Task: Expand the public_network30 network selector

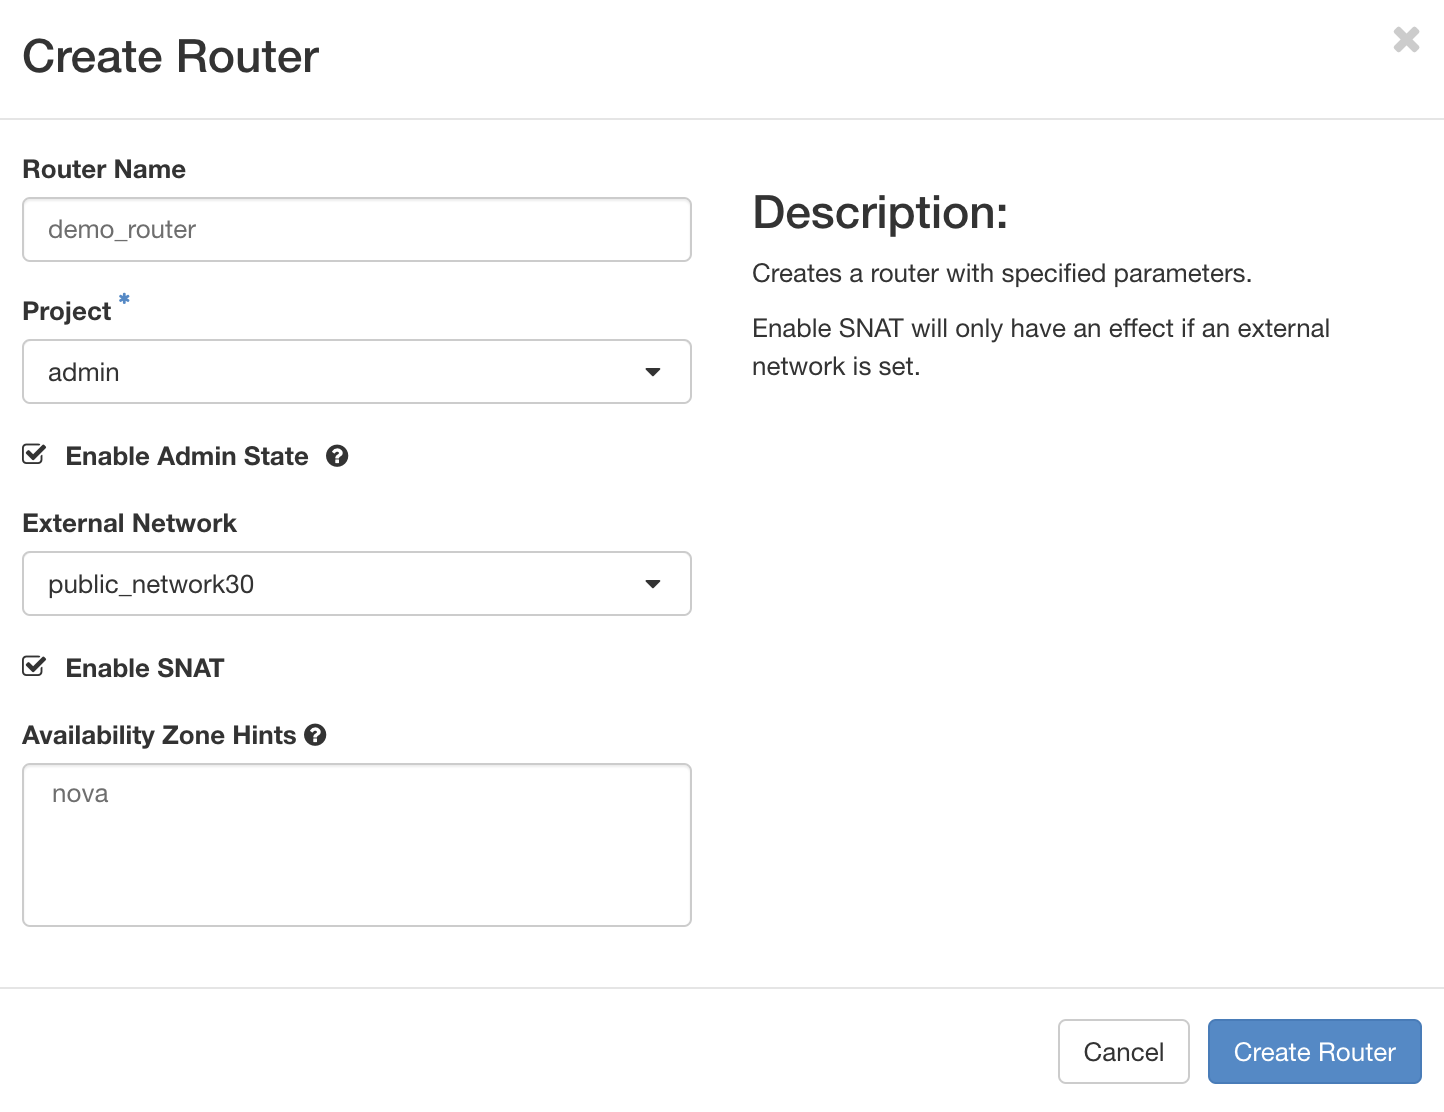Action: pos(356,584)
